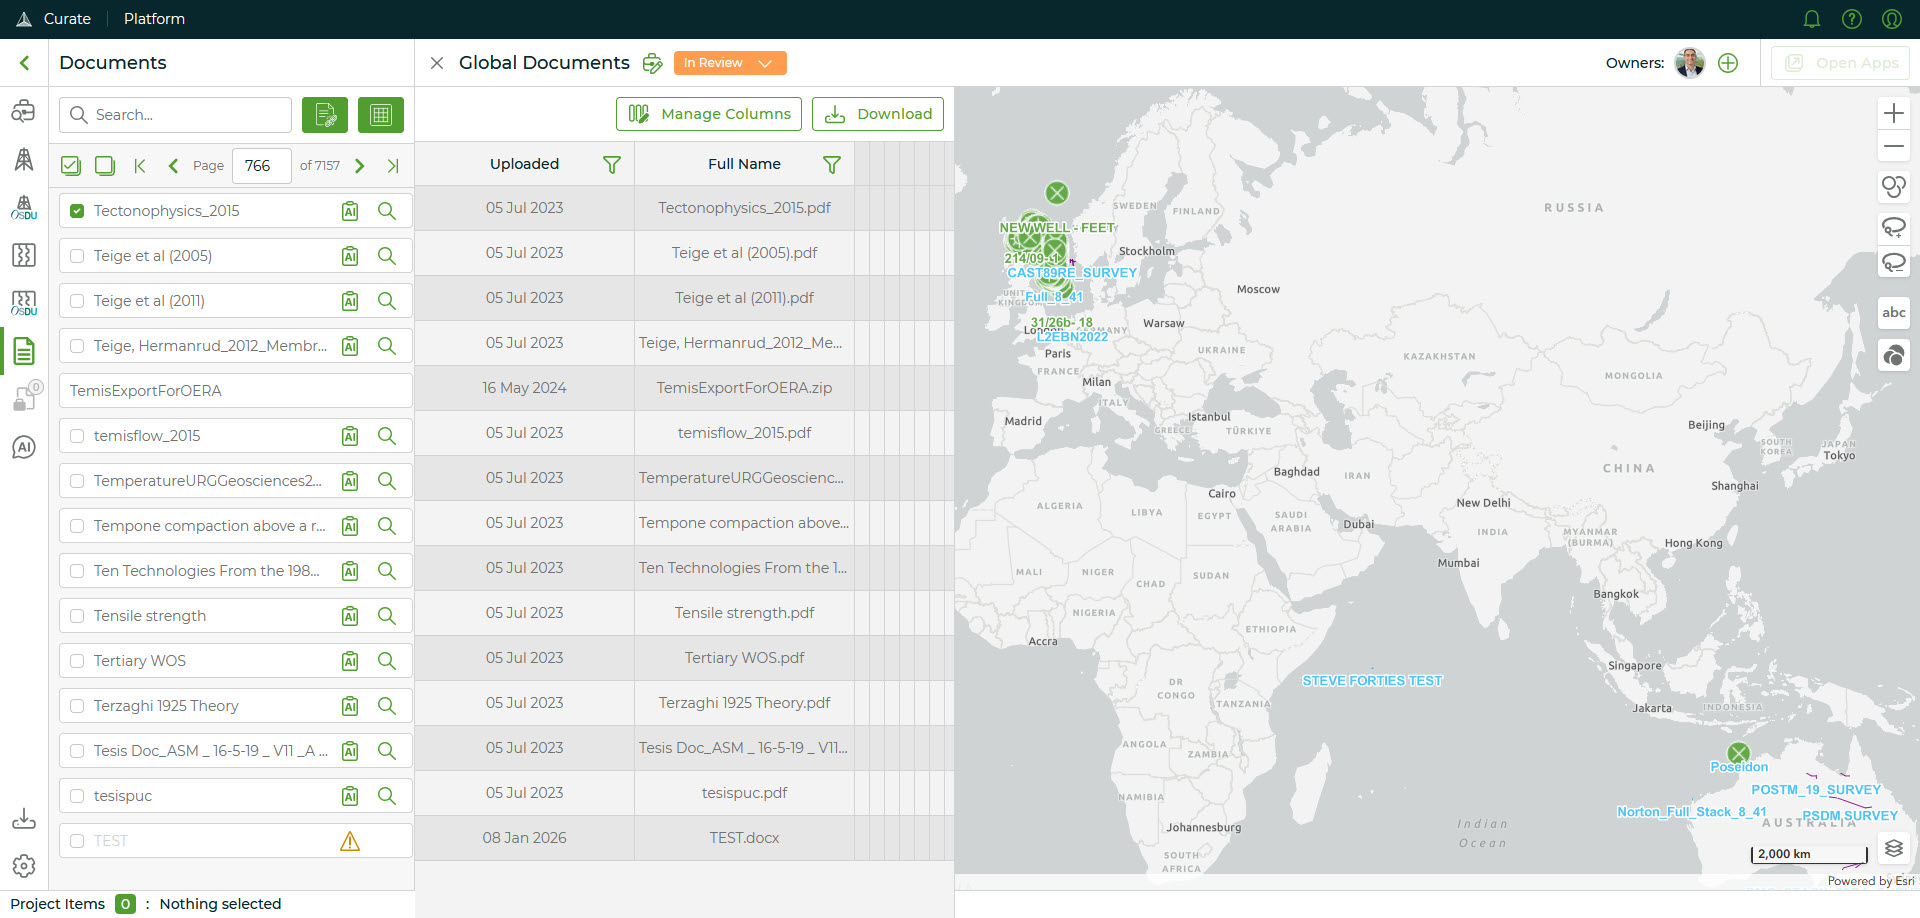The height and width of the screenshot is (918, 1920).
Task: Expand the In Review status dropdown
Action: (730, 63)
